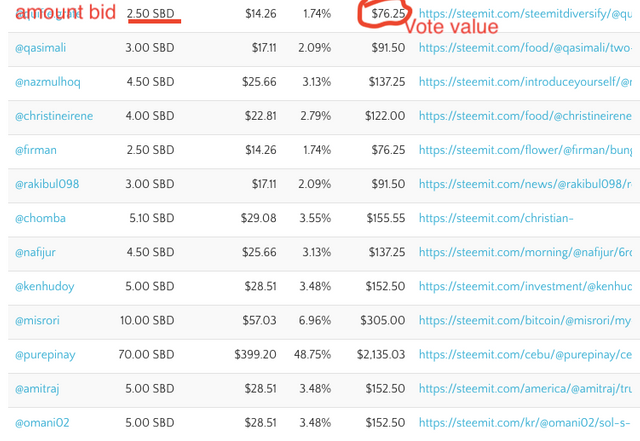
Task: Visit the steemit.com/christian- post link
Action: [496, 218]
